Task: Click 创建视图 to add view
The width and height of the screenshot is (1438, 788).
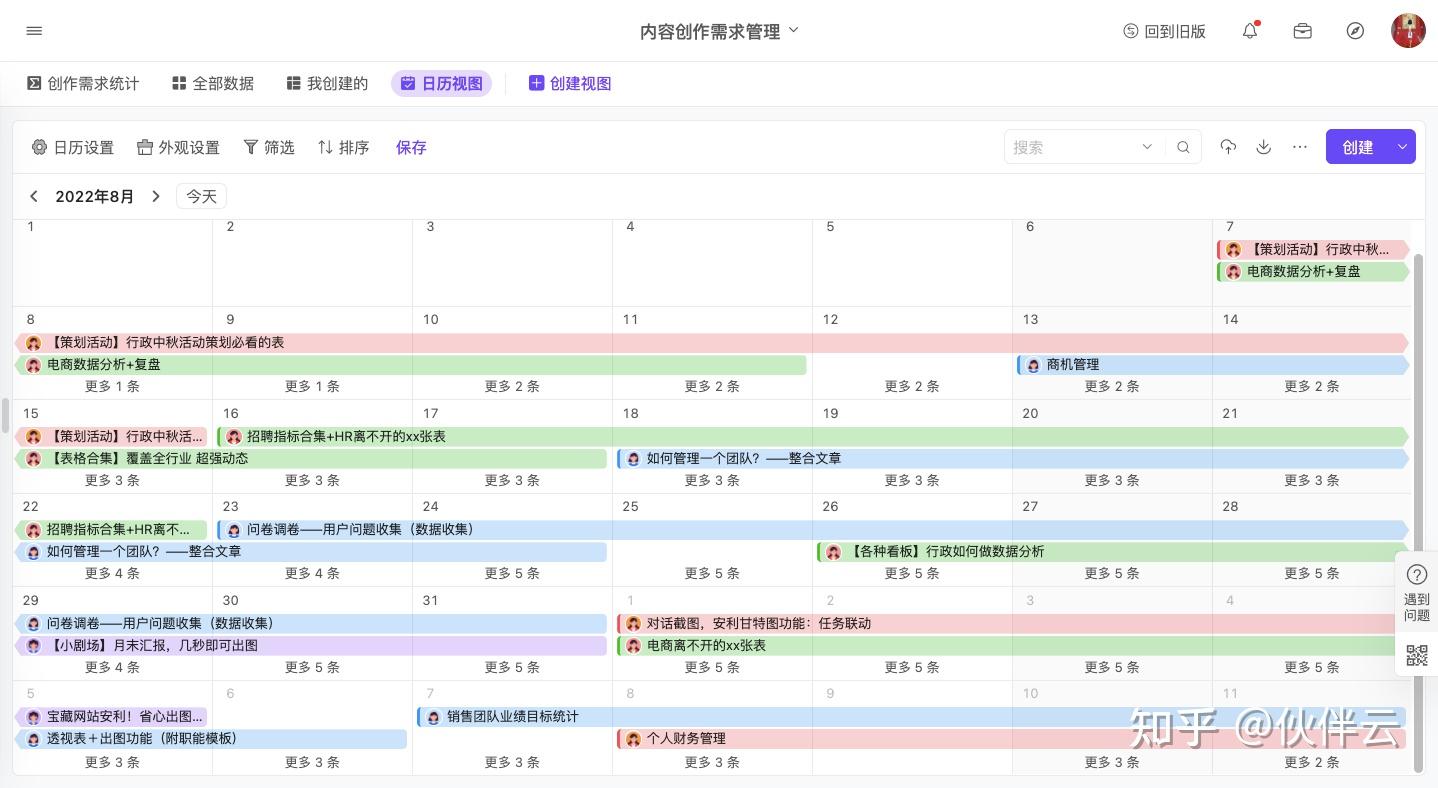Action: (570, 84)
